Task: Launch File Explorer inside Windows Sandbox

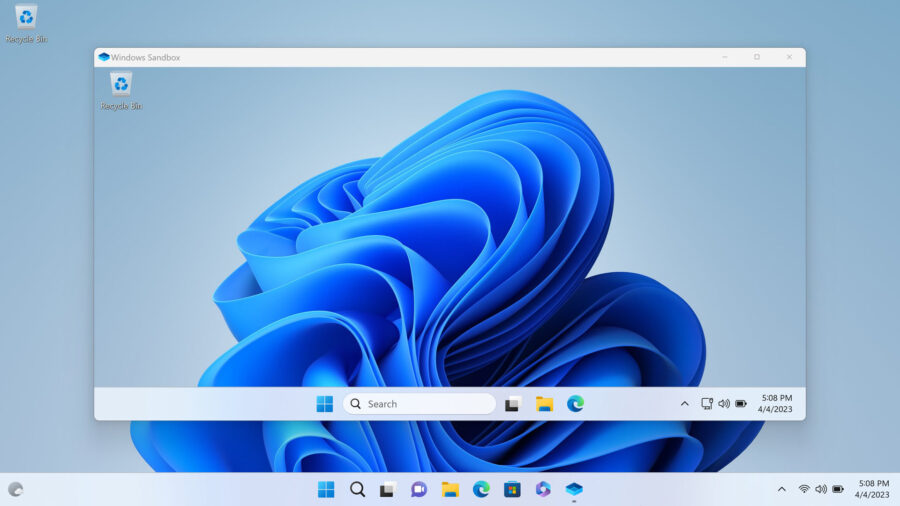Action: coord(544,404)
